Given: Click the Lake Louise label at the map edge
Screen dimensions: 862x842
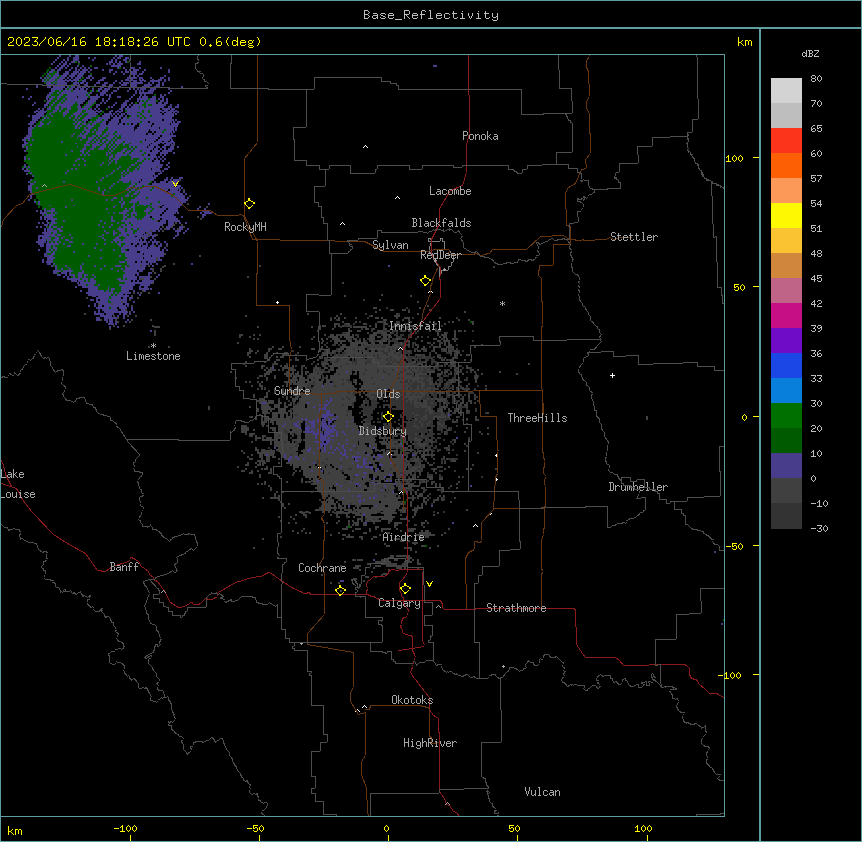Looking at the screenshot, I should (18, 484).
